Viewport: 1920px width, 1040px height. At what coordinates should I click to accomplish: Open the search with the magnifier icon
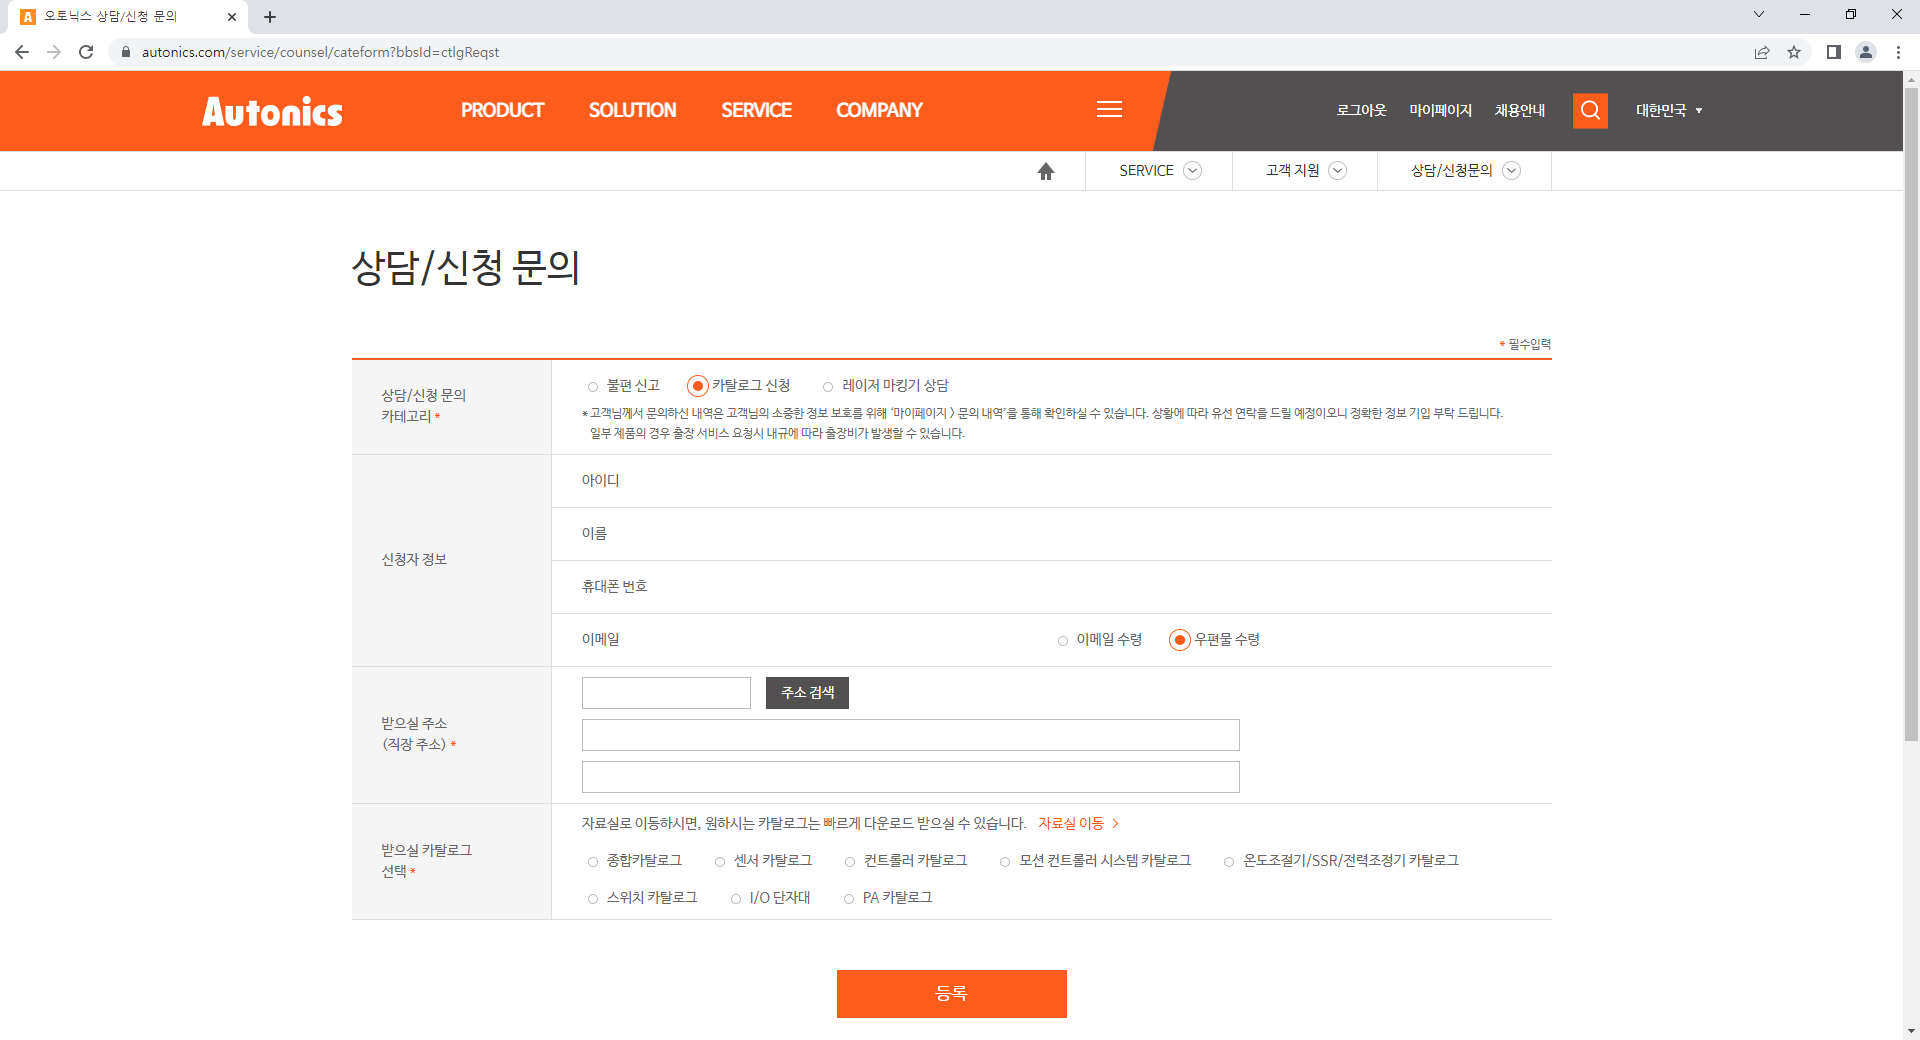pyautogui.click(x=1590, y=111)
